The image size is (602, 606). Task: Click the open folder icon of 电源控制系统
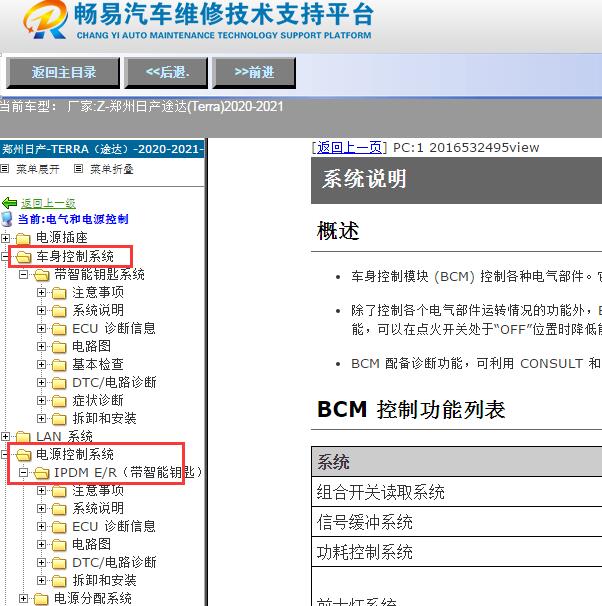(23, 454)
